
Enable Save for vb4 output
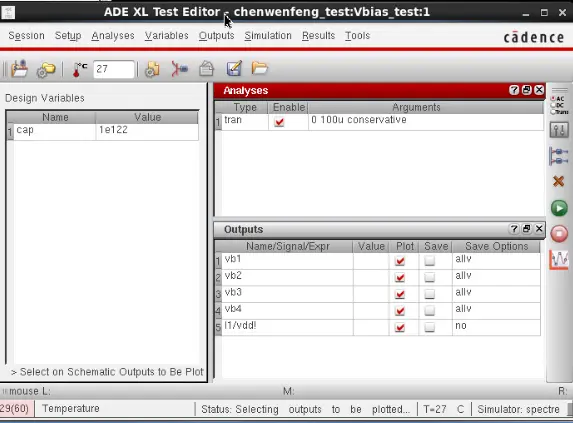click(x=430, y=310)
